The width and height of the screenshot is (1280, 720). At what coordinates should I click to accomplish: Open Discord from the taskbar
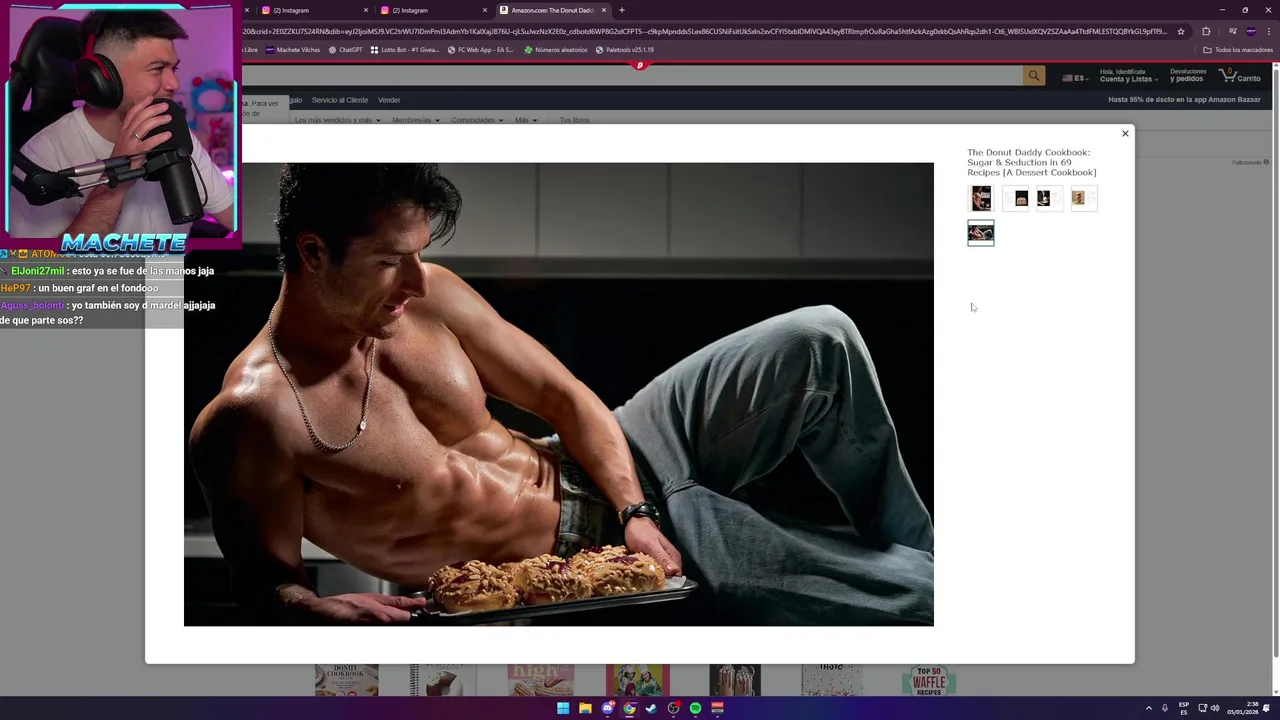[607, 708]
